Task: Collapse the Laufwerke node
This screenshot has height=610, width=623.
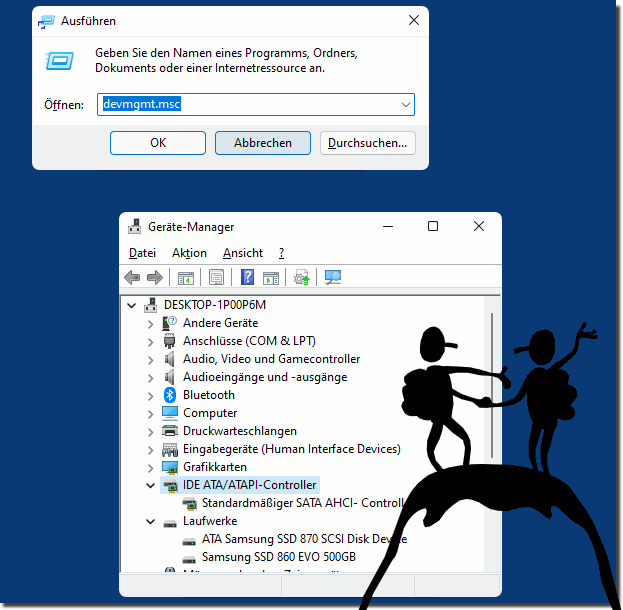Action: click(x=150, y=521)
